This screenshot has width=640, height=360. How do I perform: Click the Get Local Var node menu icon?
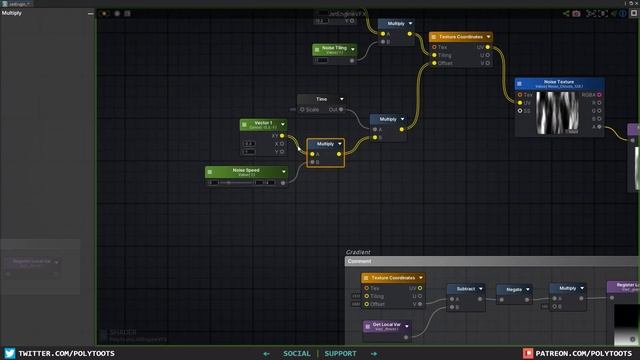[368, 326]
